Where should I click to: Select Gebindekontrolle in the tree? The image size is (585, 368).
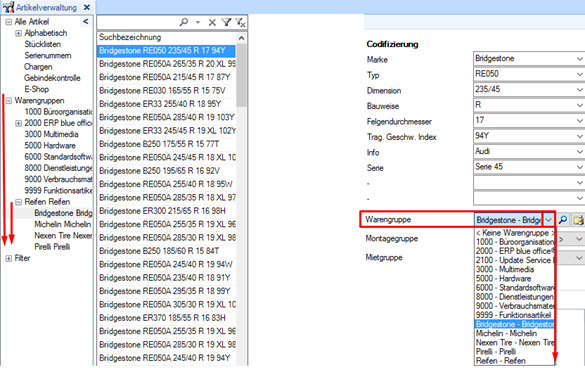[52, 78]
